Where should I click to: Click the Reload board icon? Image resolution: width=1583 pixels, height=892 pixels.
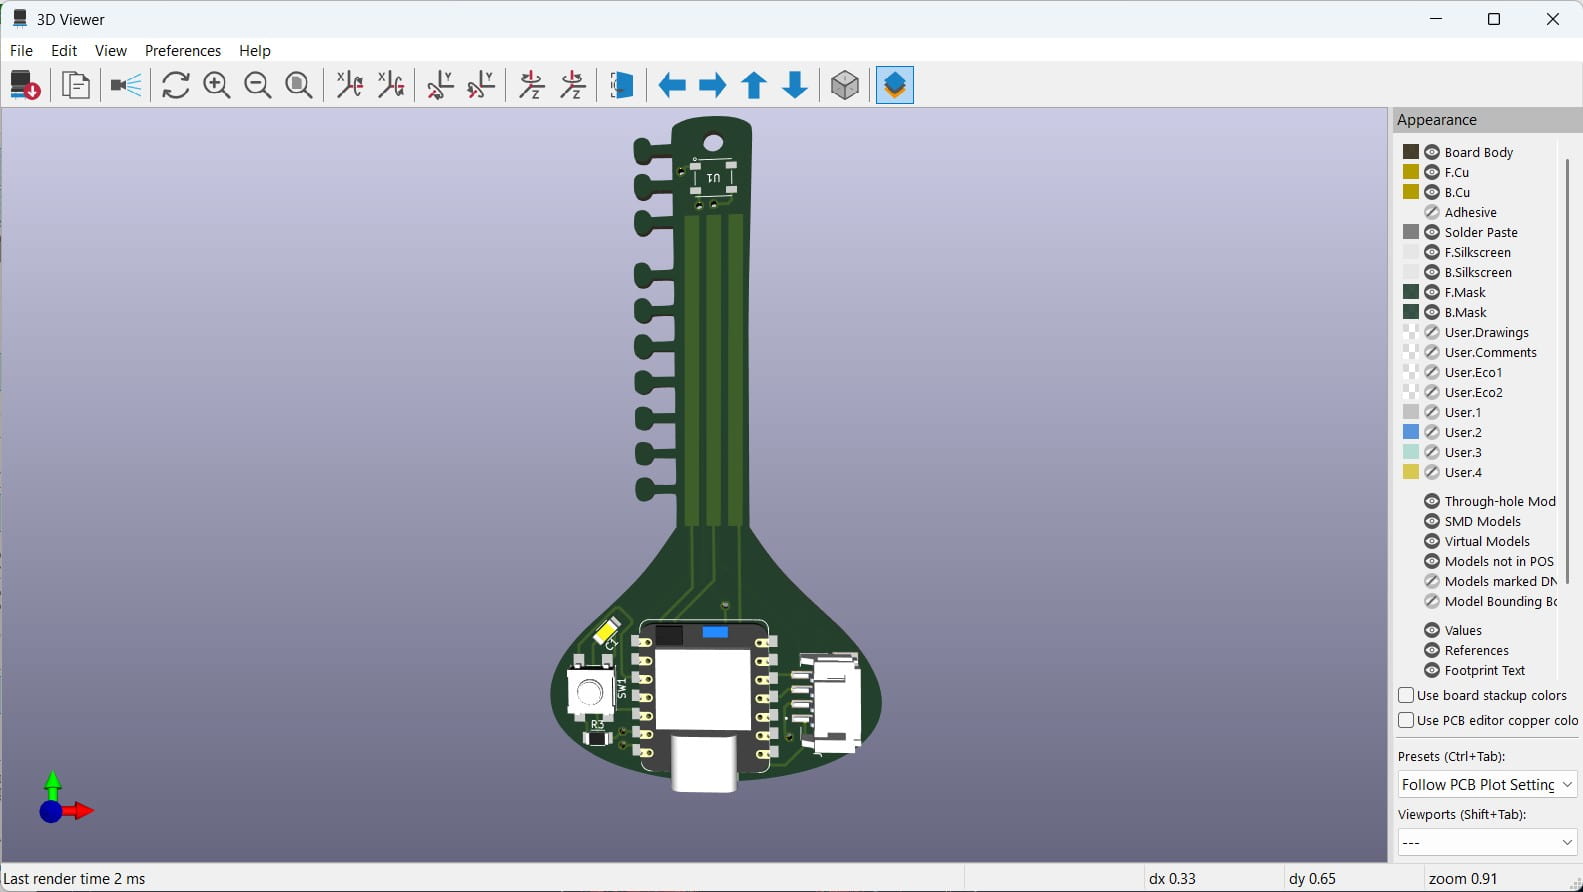pyautogui.click(x=25, y=85)
